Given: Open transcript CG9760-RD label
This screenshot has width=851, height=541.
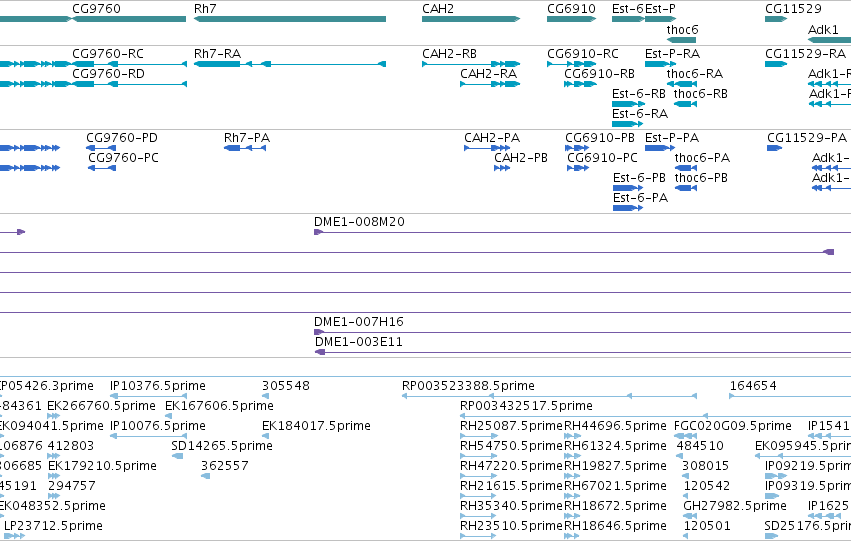Looking at the screenshot, I should coord(108,74).
